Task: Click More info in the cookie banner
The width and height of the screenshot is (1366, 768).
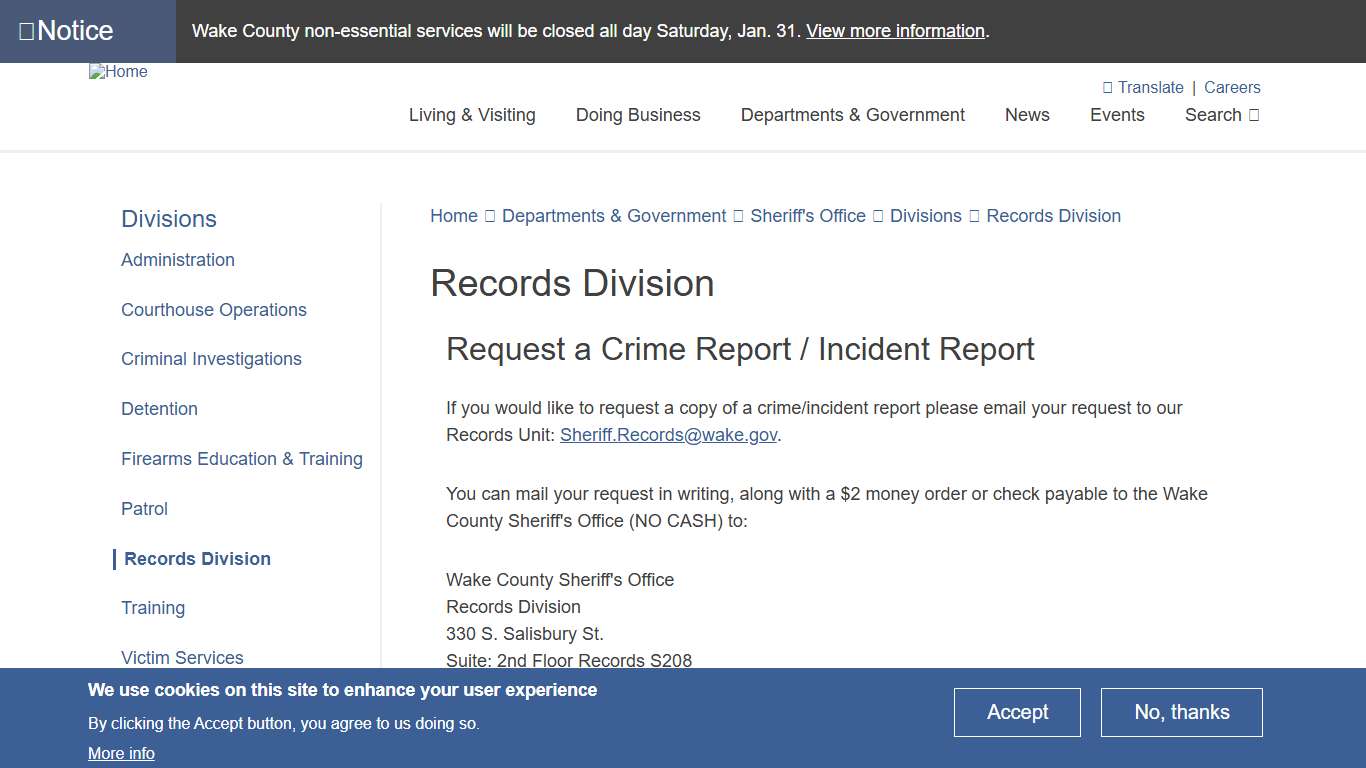Action: [121, 753]
